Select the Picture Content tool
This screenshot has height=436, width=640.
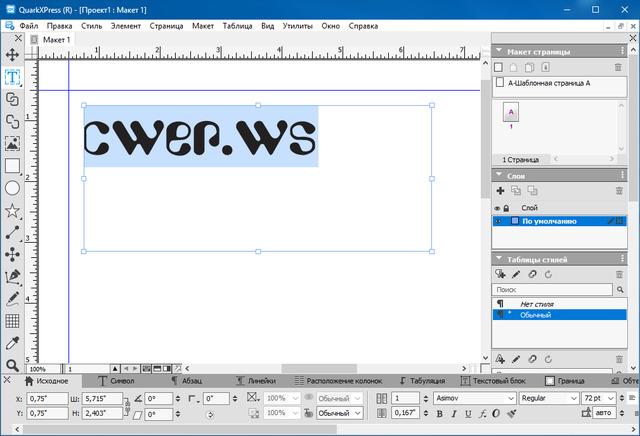click(x=13, y=143)
